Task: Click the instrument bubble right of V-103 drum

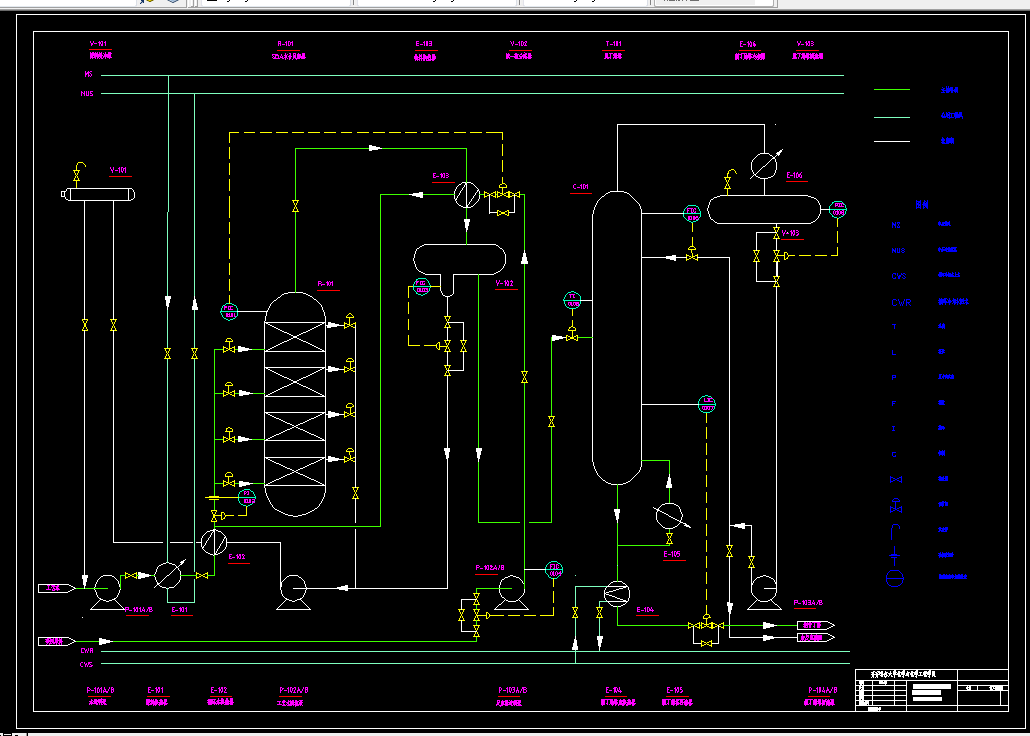Action: tap(838, 210)
